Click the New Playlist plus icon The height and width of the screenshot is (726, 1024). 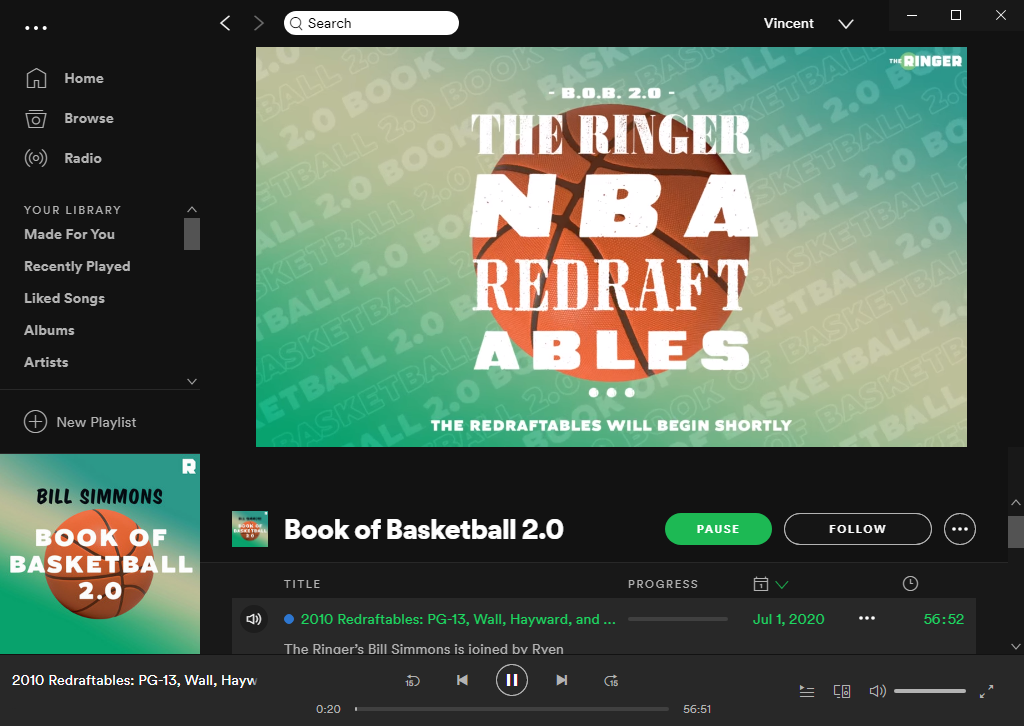[35, 422]
